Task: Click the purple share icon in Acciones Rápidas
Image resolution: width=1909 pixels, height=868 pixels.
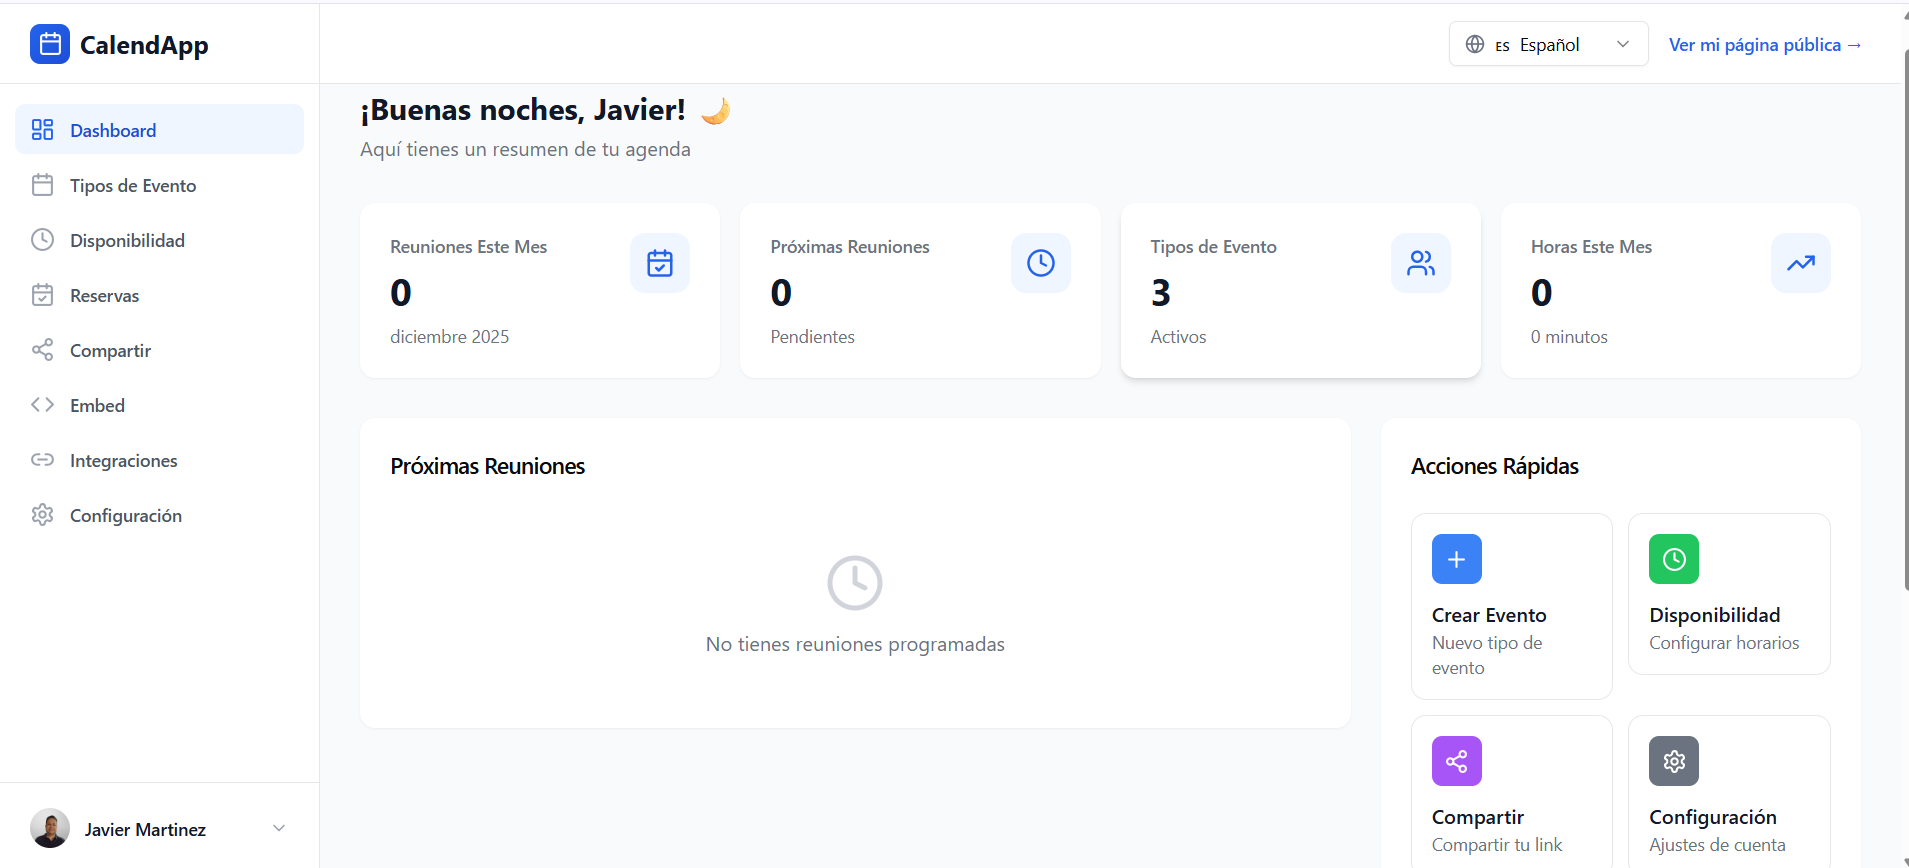Action: 1457,761
